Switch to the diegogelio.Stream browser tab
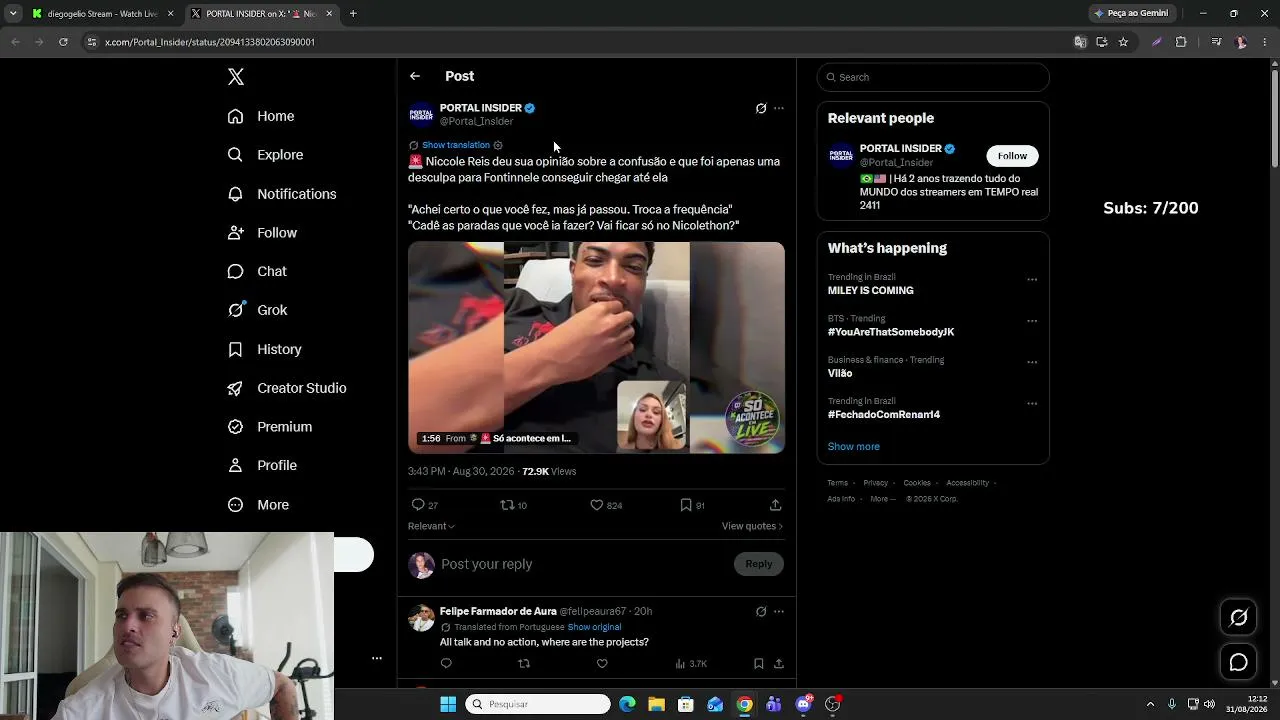Screen dimensions: 1280x720 102,14
